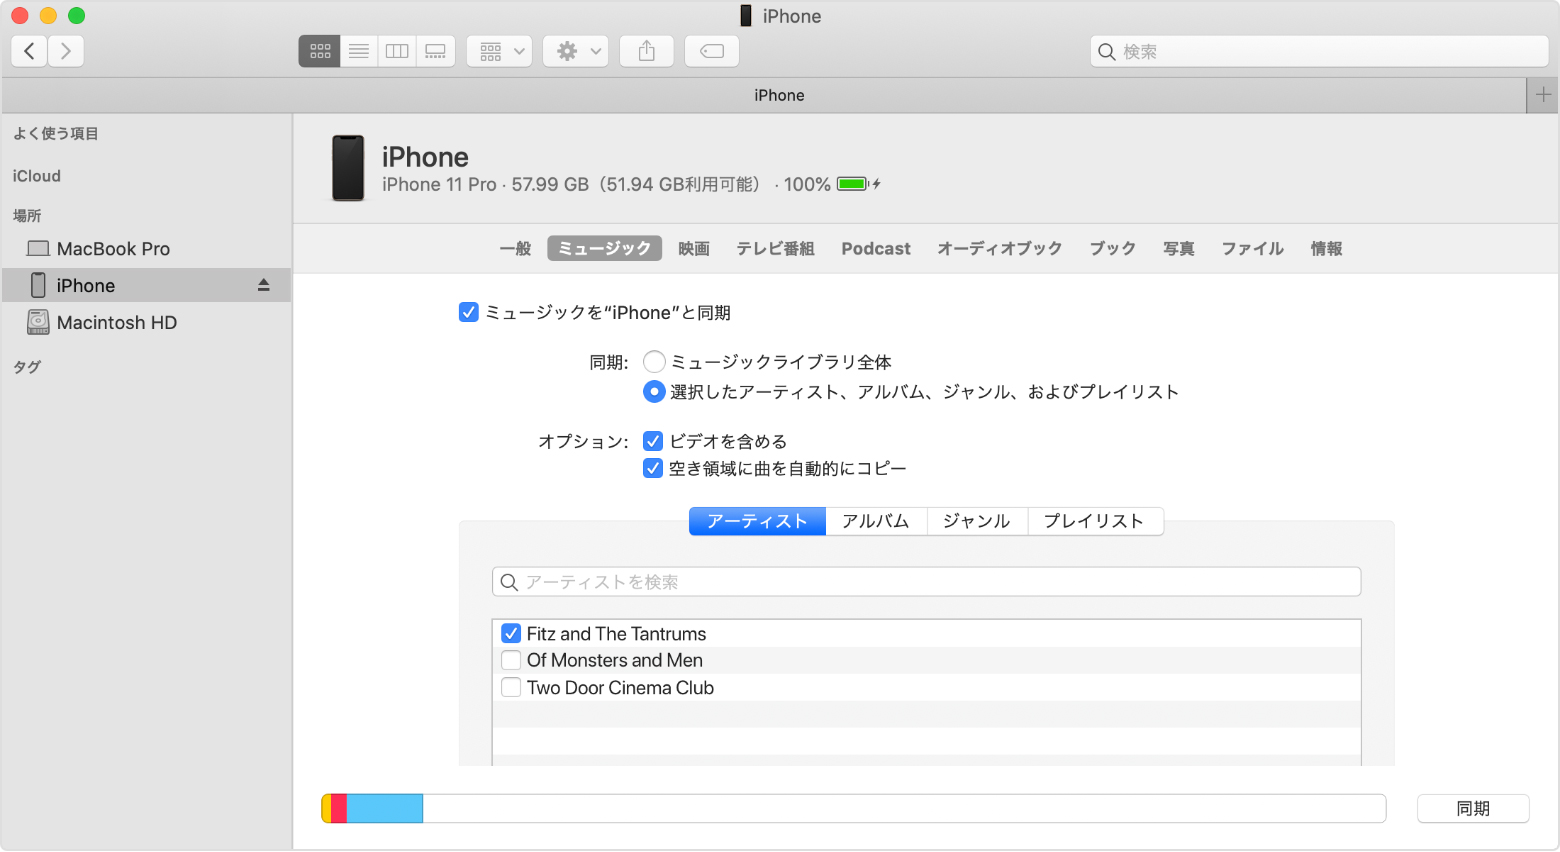Switch Finder to icon view

320,51
